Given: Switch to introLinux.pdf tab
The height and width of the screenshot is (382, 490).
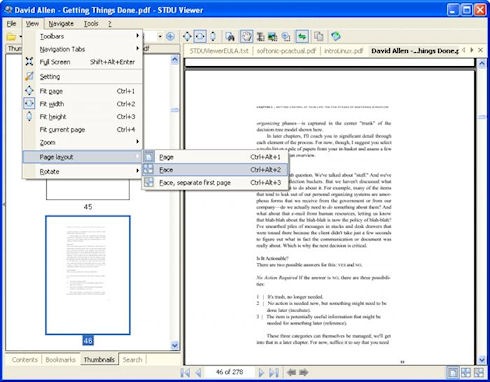Looking at the screenshot, I should [x=343, y=51].
